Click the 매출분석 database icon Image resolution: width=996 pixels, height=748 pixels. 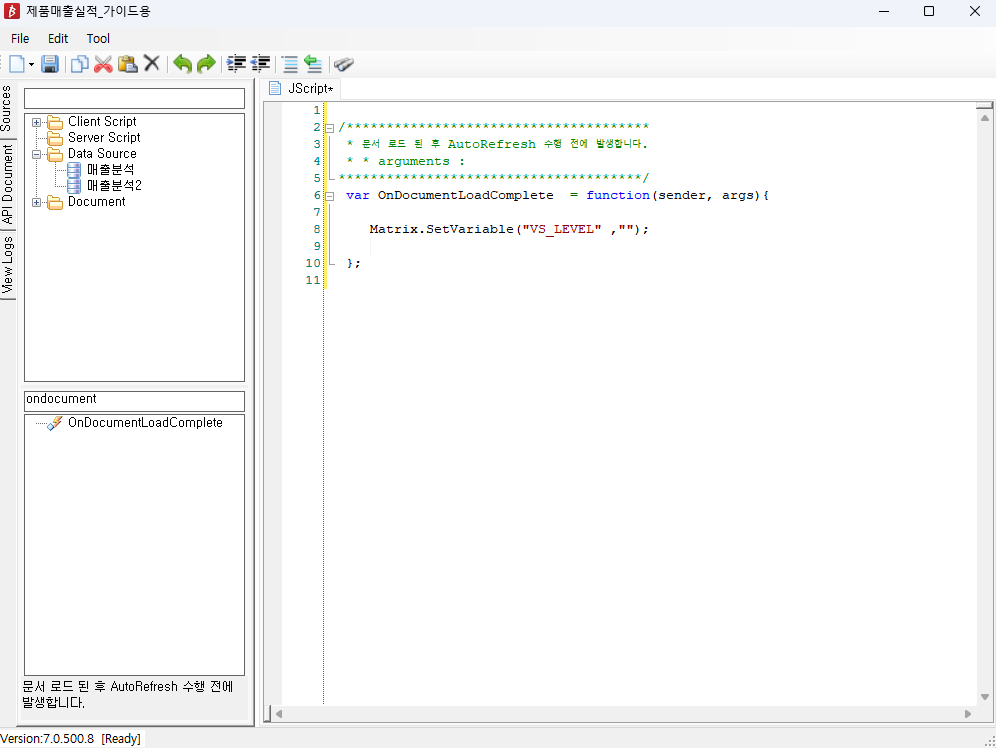click(74, 170)
